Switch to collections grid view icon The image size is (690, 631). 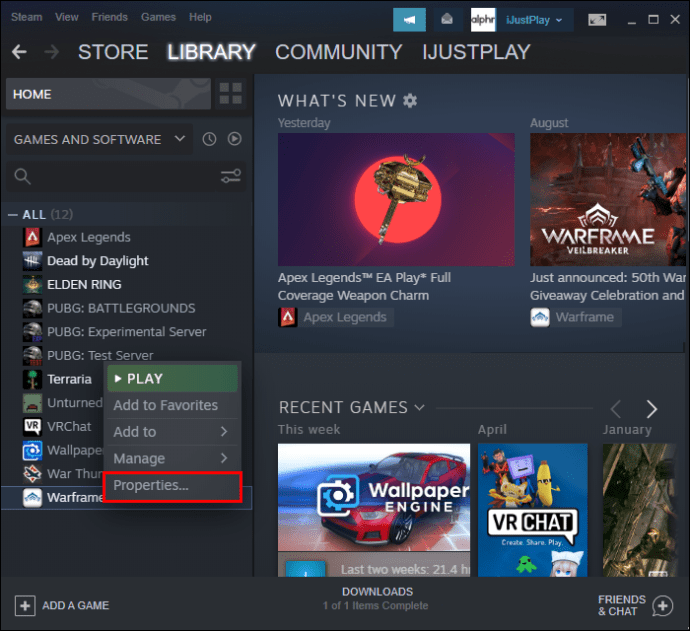(x=231, y=93)
